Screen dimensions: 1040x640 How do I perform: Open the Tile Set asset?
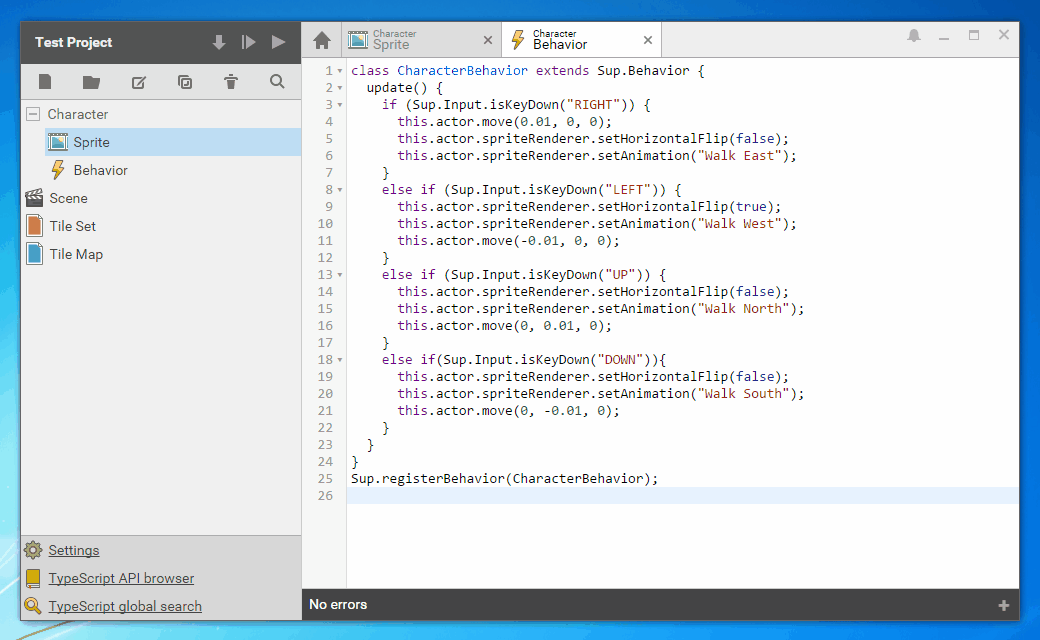pyautogui.click(x=161, y=226)
